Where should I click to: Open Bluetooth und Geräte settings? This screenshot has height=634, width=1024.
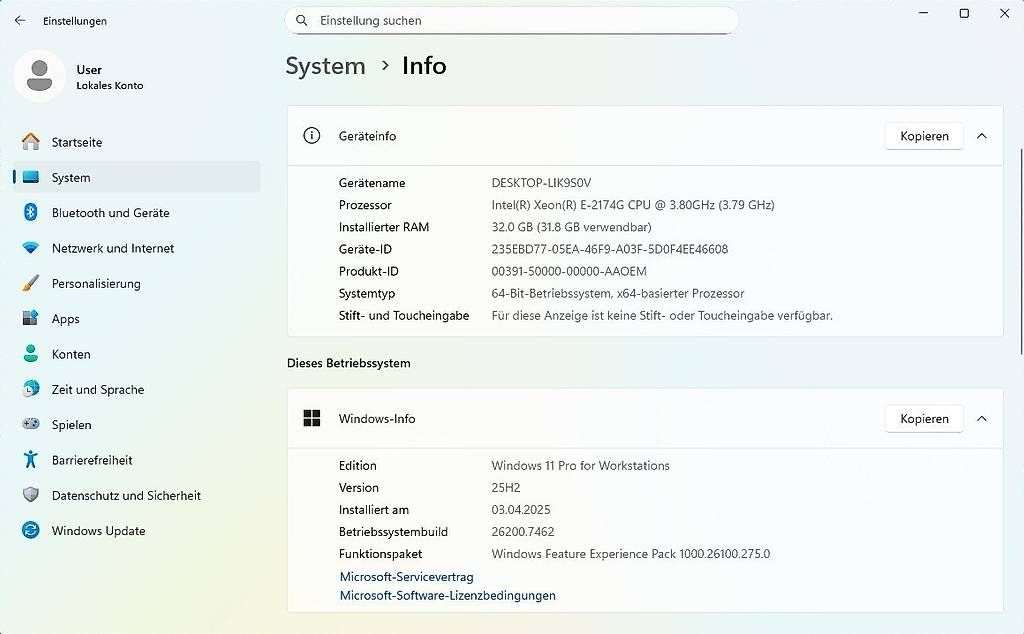pyautogui.click(x=110, y=212)
